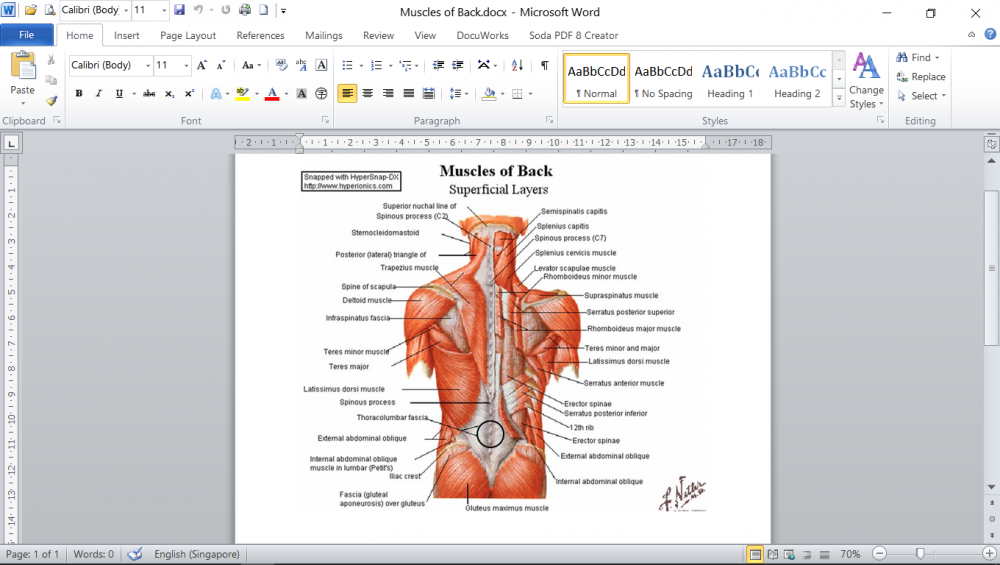Save the document with the floppy icon

click(x=179, y=10)
